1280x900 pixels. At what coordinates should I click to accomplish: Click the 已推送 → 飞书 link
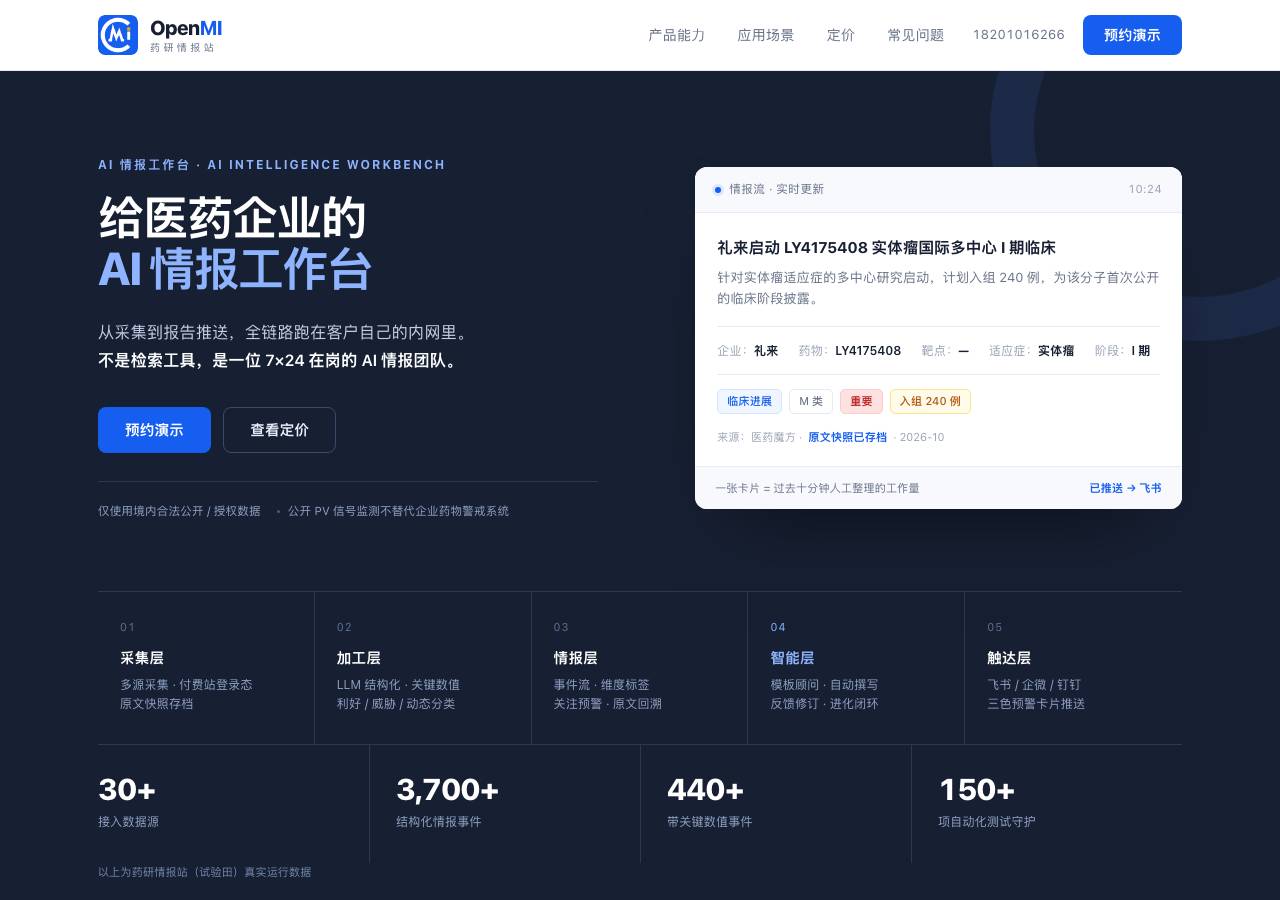pyautogui.click(x=1125, y=488)
